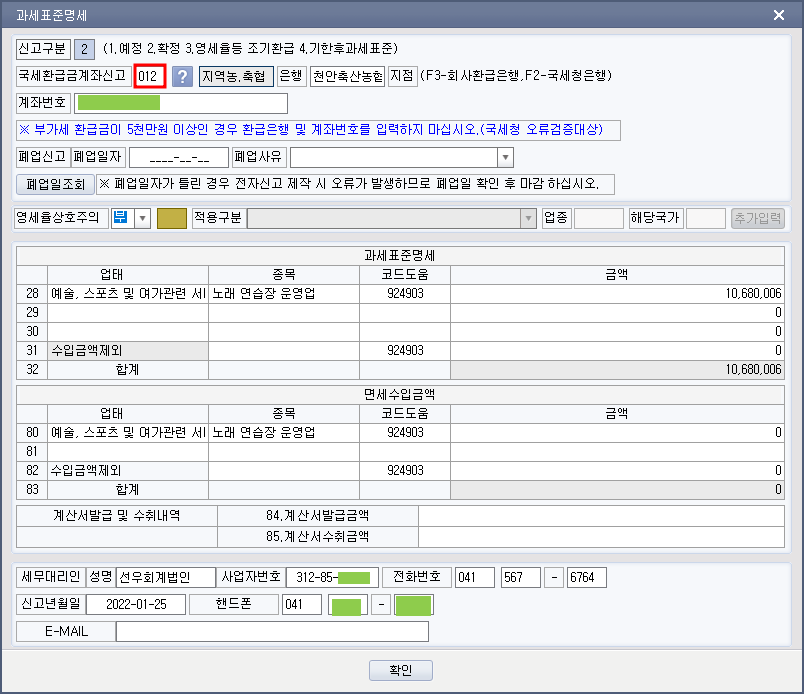Open the 폐업사유 dropdown list

click(x=505, y=157)
